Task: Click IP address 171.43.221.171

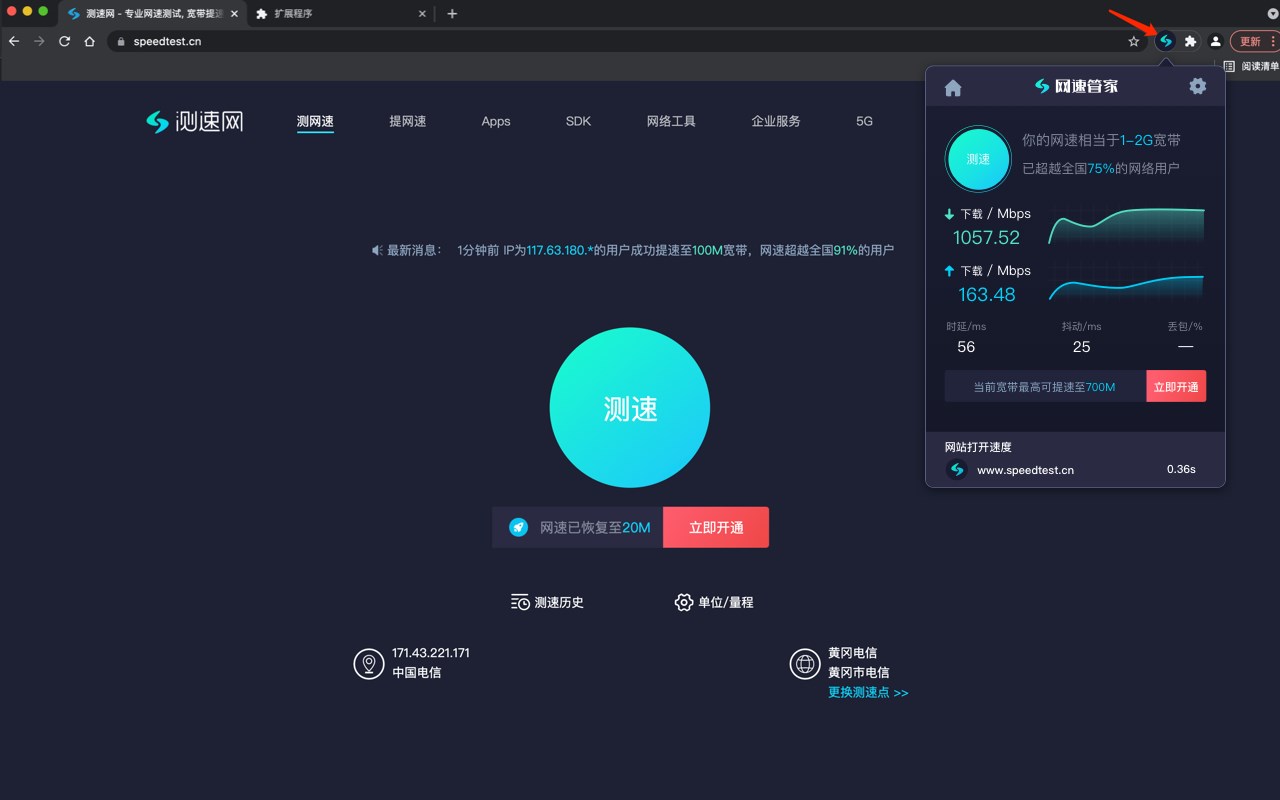Action: coord(431,652)
